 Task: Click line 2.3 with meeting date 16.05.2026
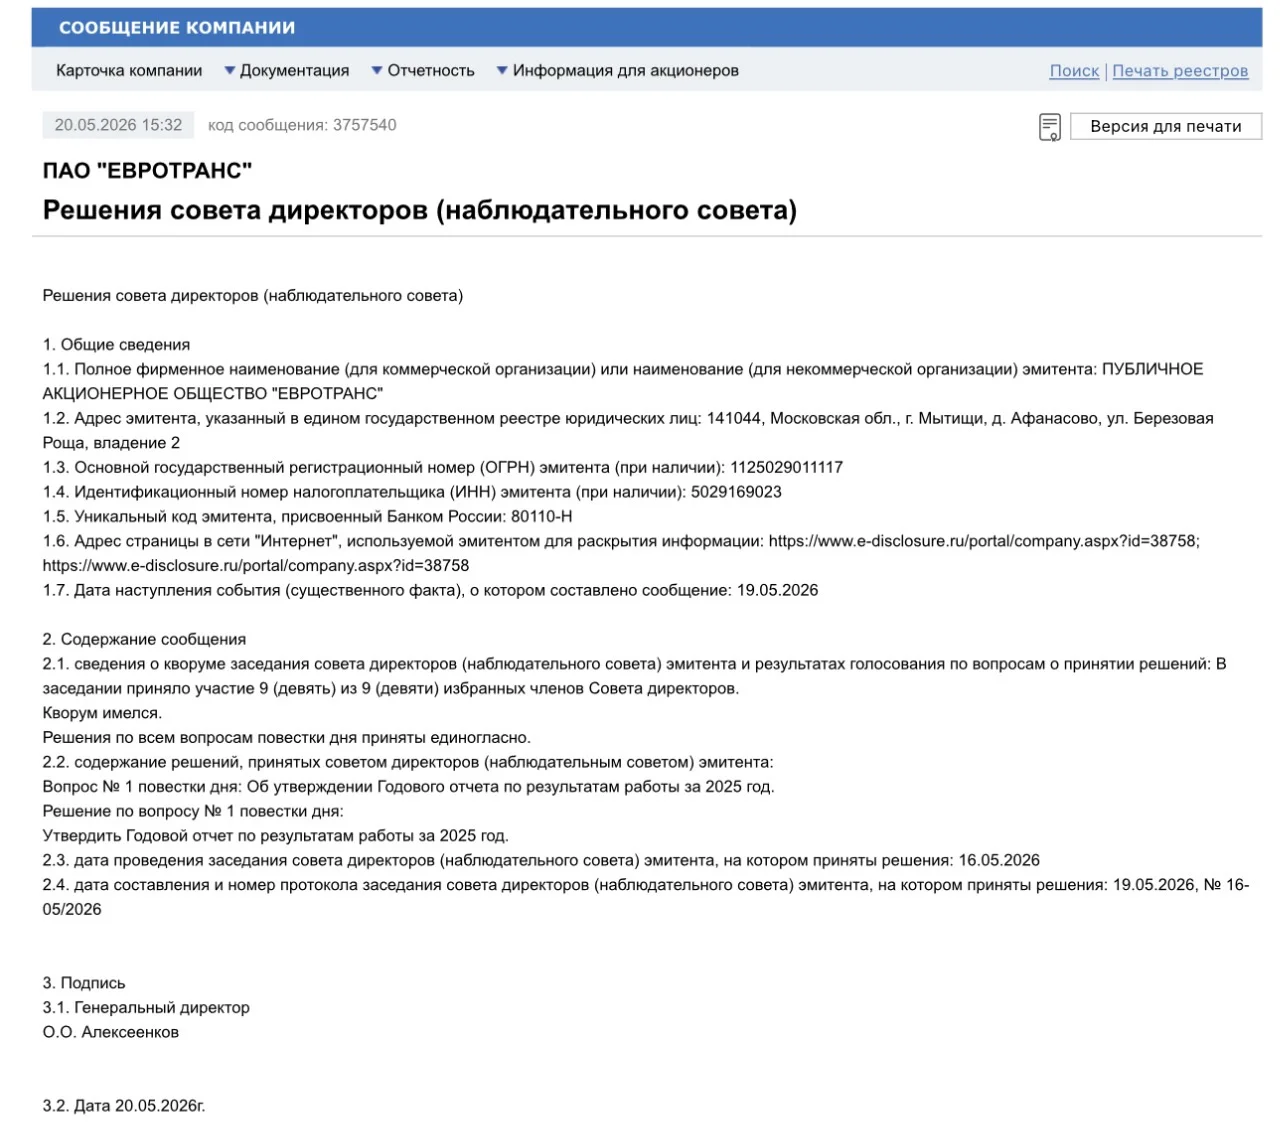point(541,860)
